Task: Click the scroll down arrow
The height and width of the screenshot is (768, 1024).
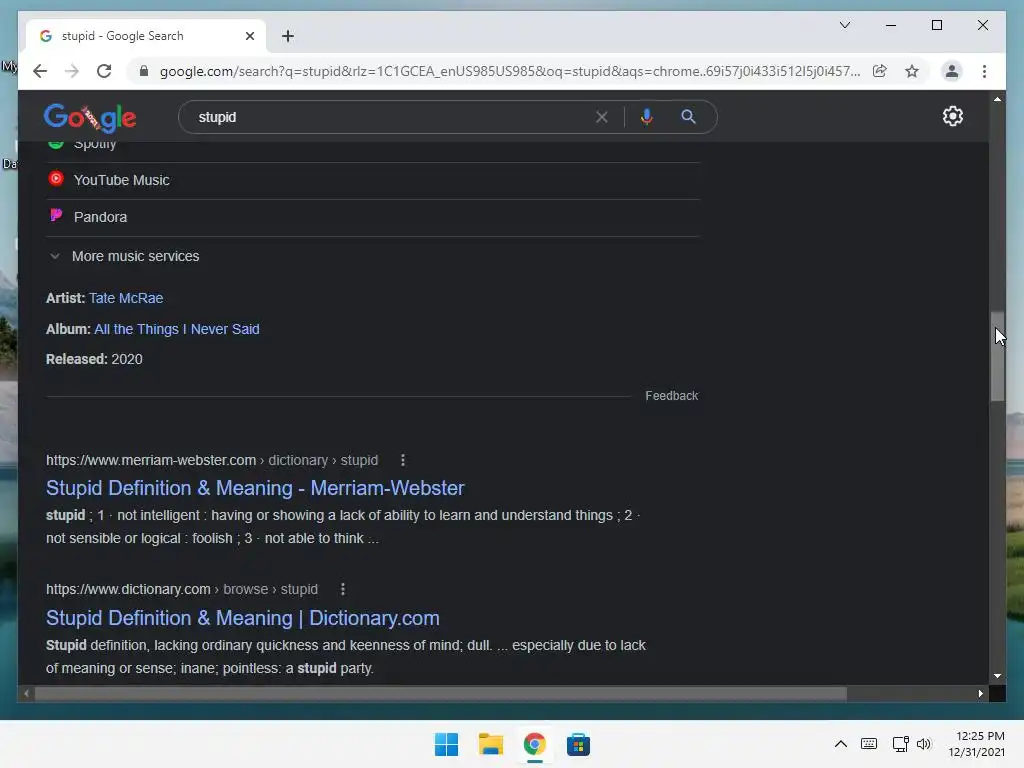Action: (x=997, y=676)
